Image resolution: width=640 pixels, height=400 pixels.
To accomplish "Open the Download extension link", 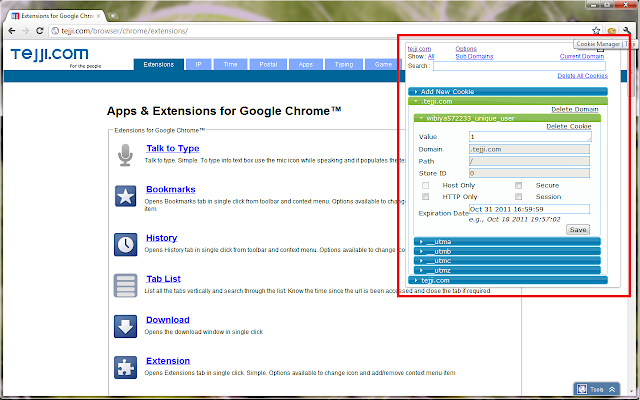I will point(168,320).
